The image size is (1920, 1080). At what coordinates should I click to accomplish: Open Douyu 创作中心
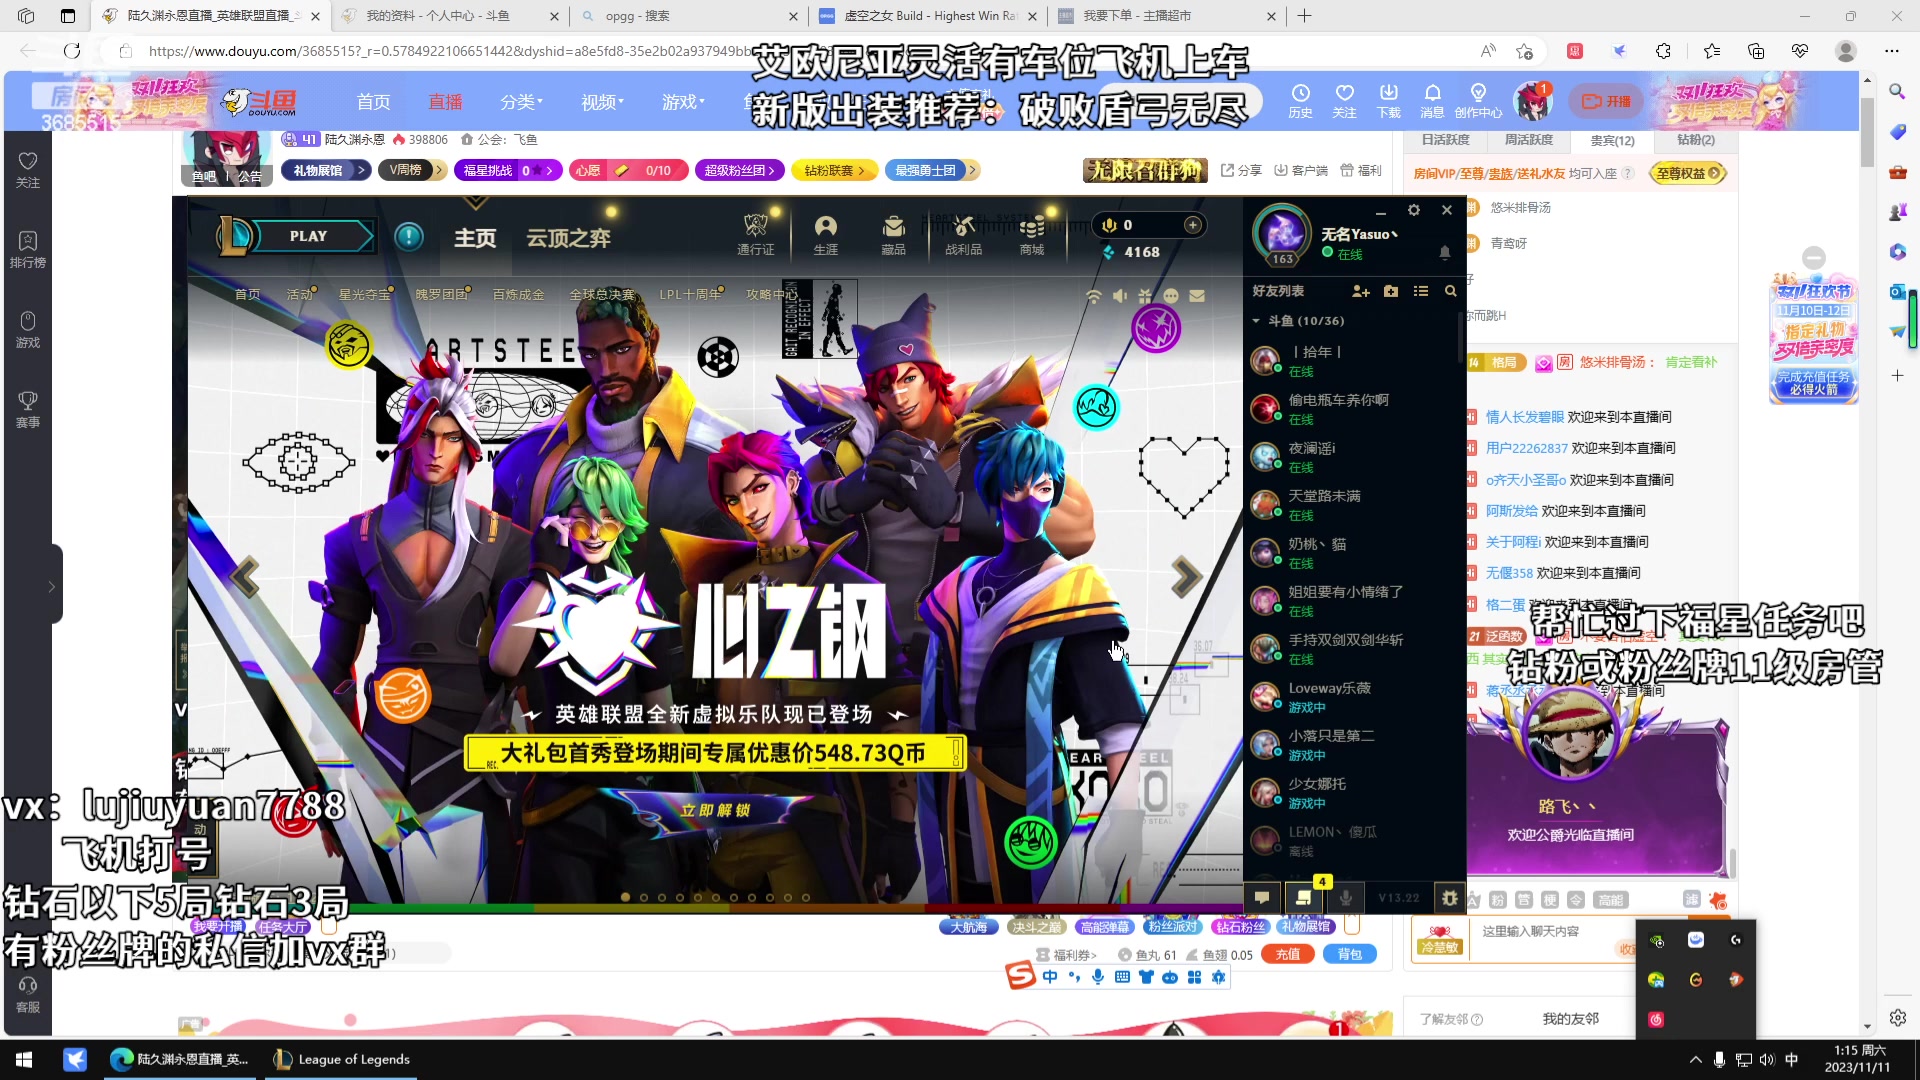tap(1478, 101)
